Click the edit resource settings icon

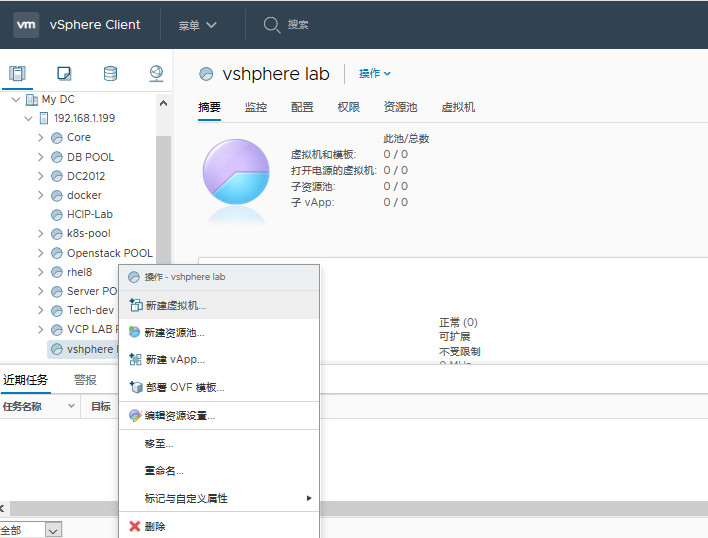tap(135, 415)
